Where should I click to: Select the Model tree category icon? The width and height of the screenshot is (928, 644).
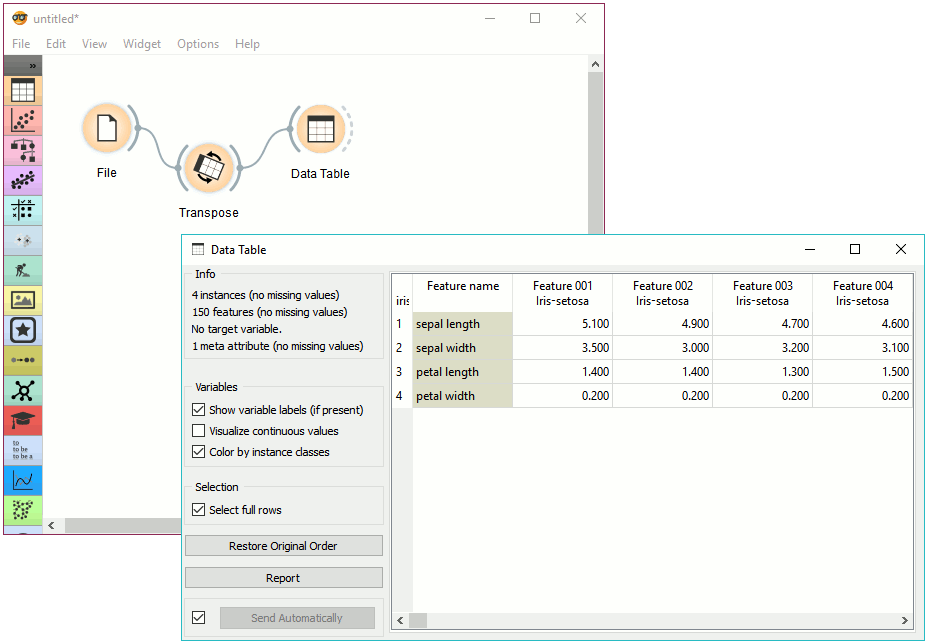[23, 151]
